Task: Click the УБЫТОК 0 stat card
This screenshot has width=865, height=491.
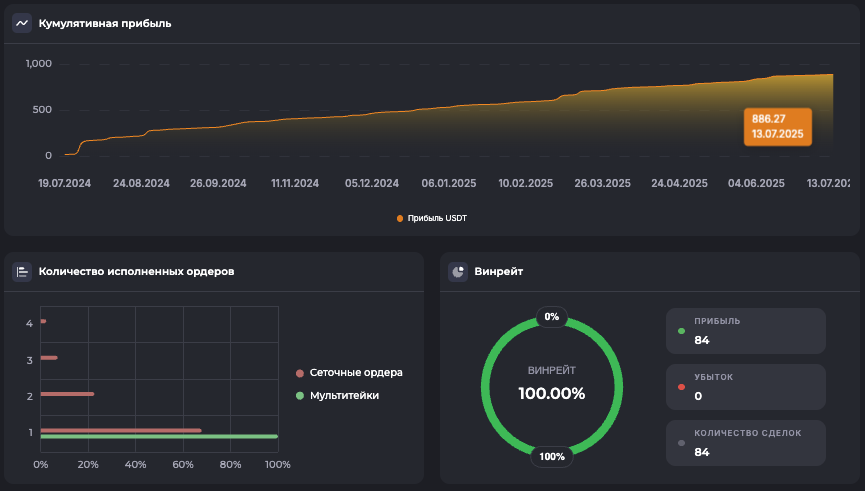Action: (x=746, y=387)
